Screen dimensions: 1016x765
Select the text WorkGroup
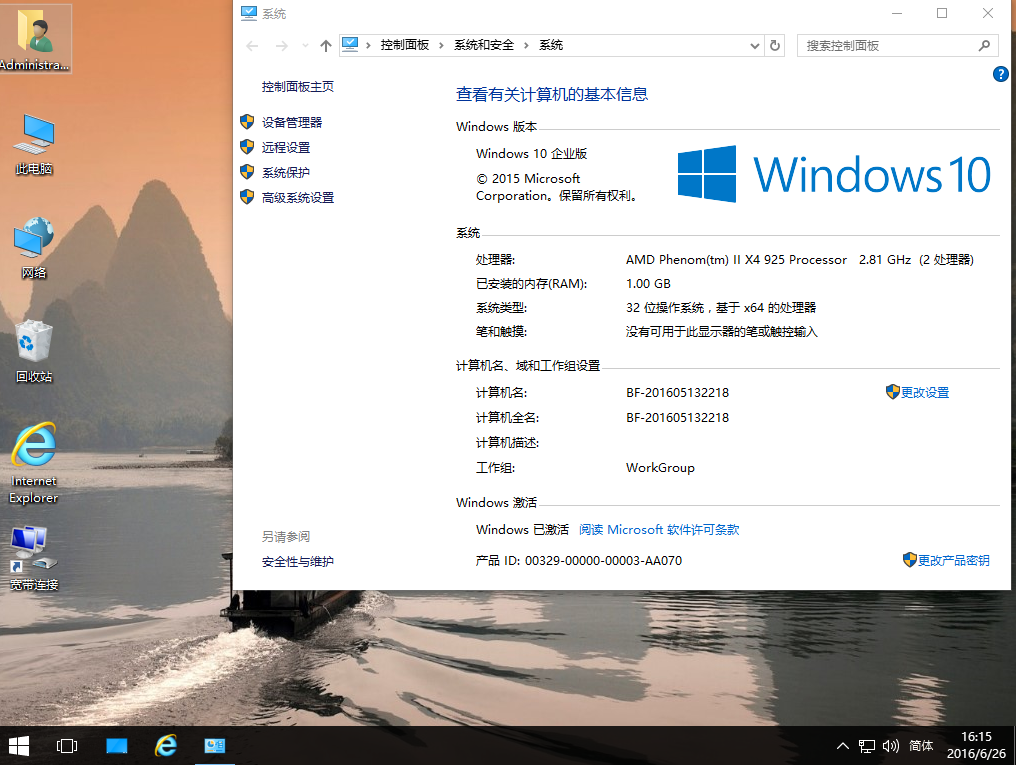(x=660, y=468)
